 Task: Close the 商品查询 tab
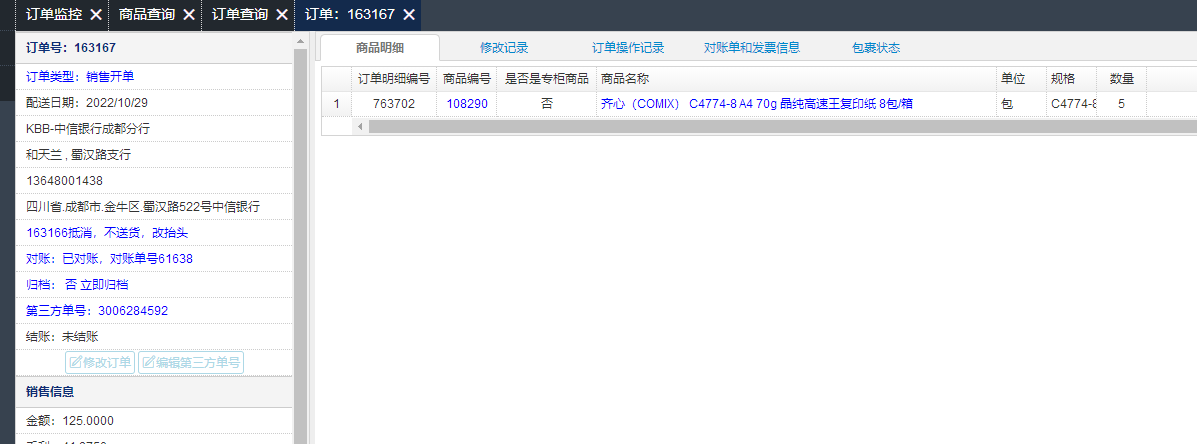189,14
